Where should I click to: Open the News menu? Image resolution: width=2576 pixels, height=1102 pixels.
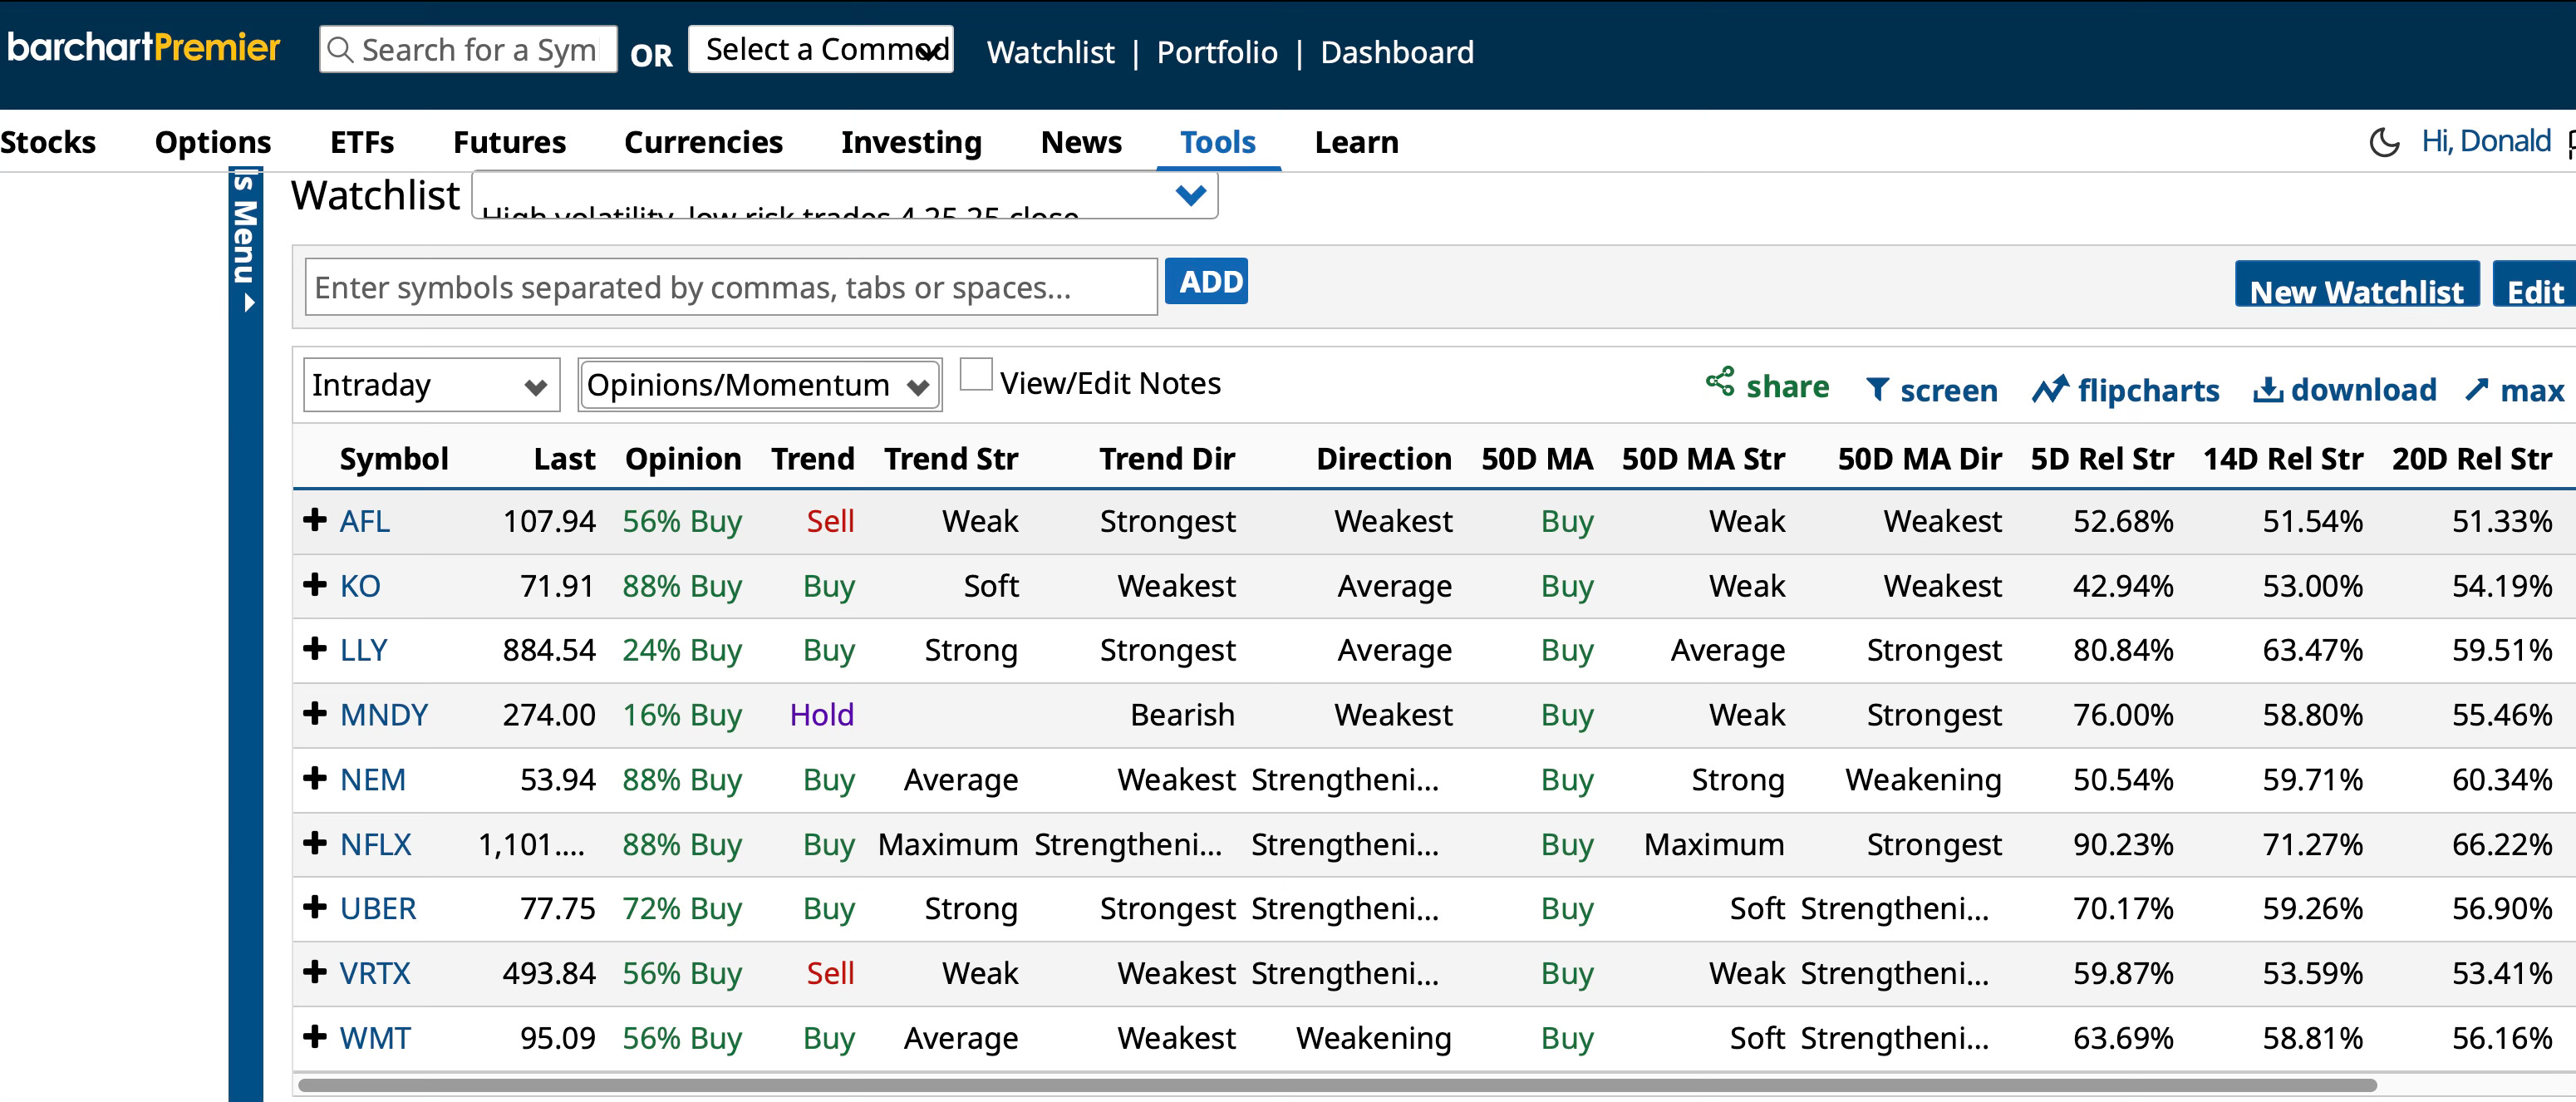pos(1081,142)
